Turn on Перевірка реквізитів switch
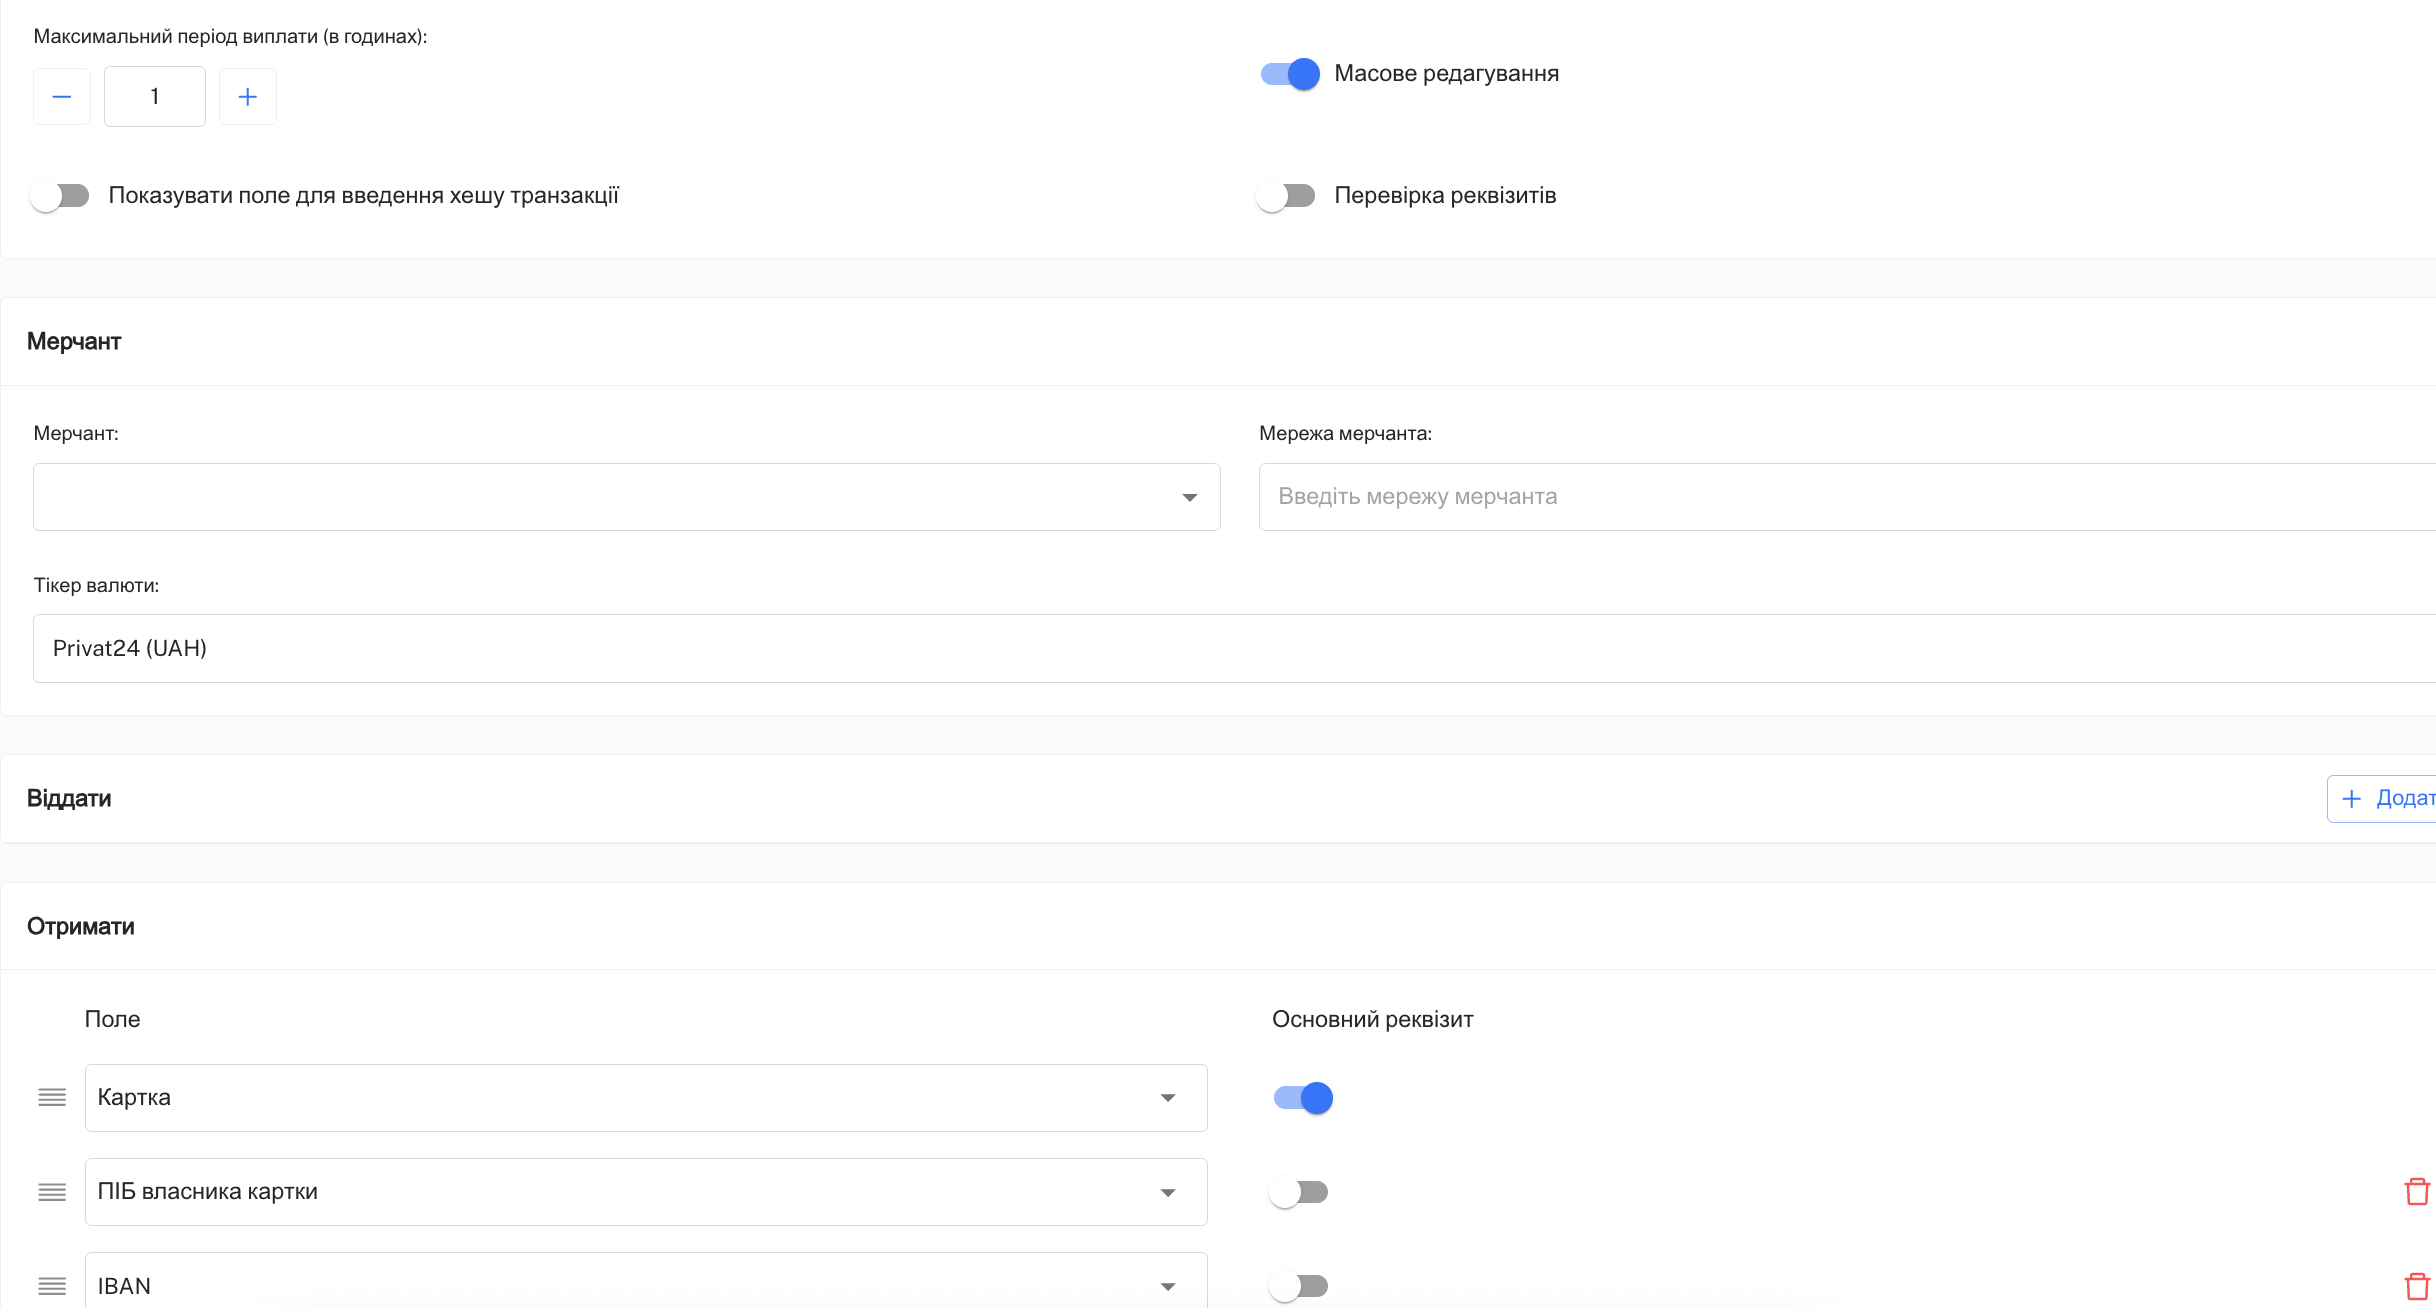The image size is (2436, 1308). [1286, 196]
